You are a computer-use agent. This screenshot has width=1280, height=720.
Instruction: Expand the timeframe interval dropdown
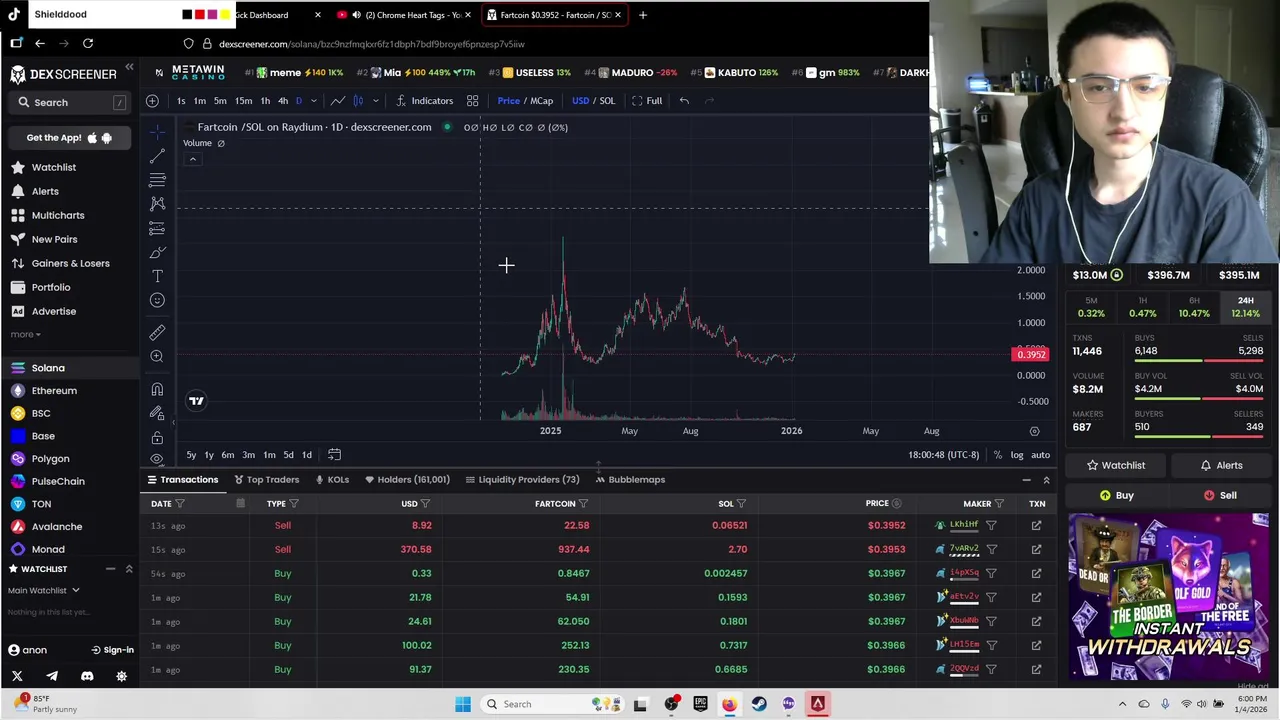click(313, 100)
